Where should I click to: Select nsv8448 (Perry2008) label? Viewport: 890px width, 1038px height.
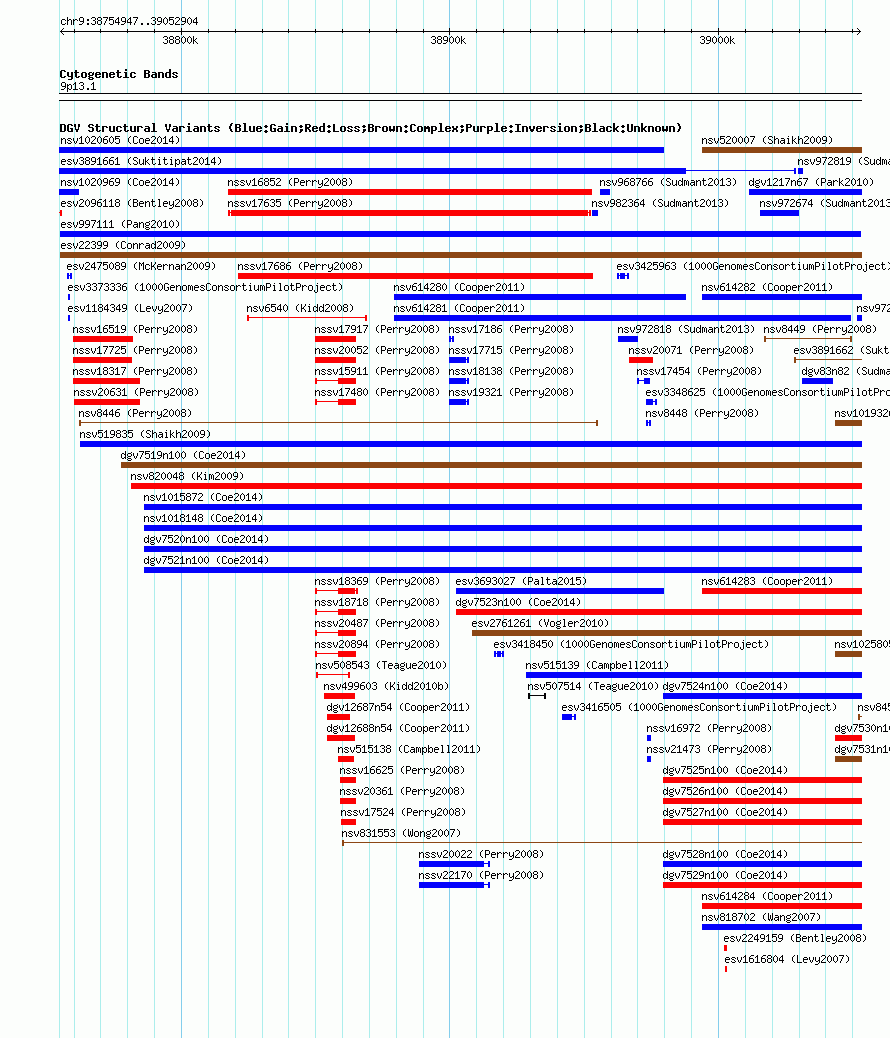tap(702, 414)
